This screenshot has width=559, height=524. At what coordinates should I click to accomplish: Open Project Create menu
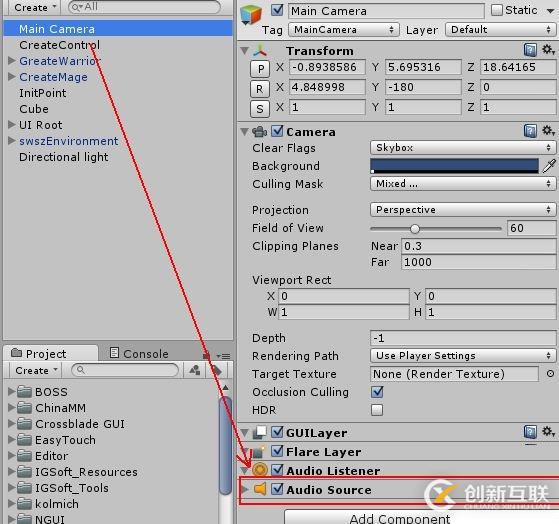click(36, 370)
